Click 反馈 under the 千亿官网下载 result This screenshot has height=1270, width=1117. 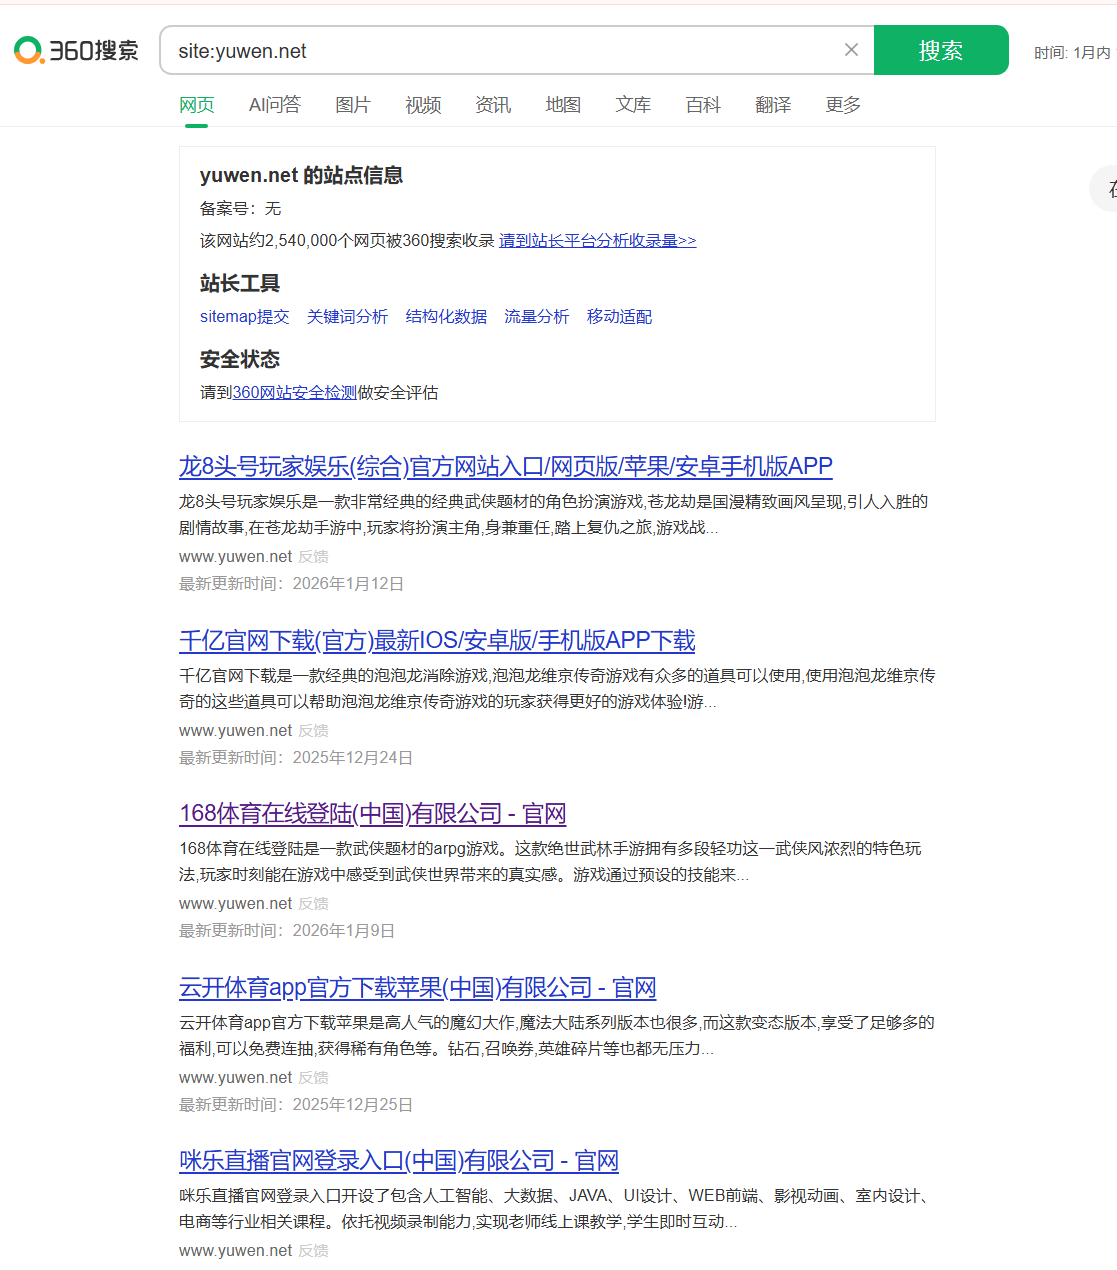(313, 731)
